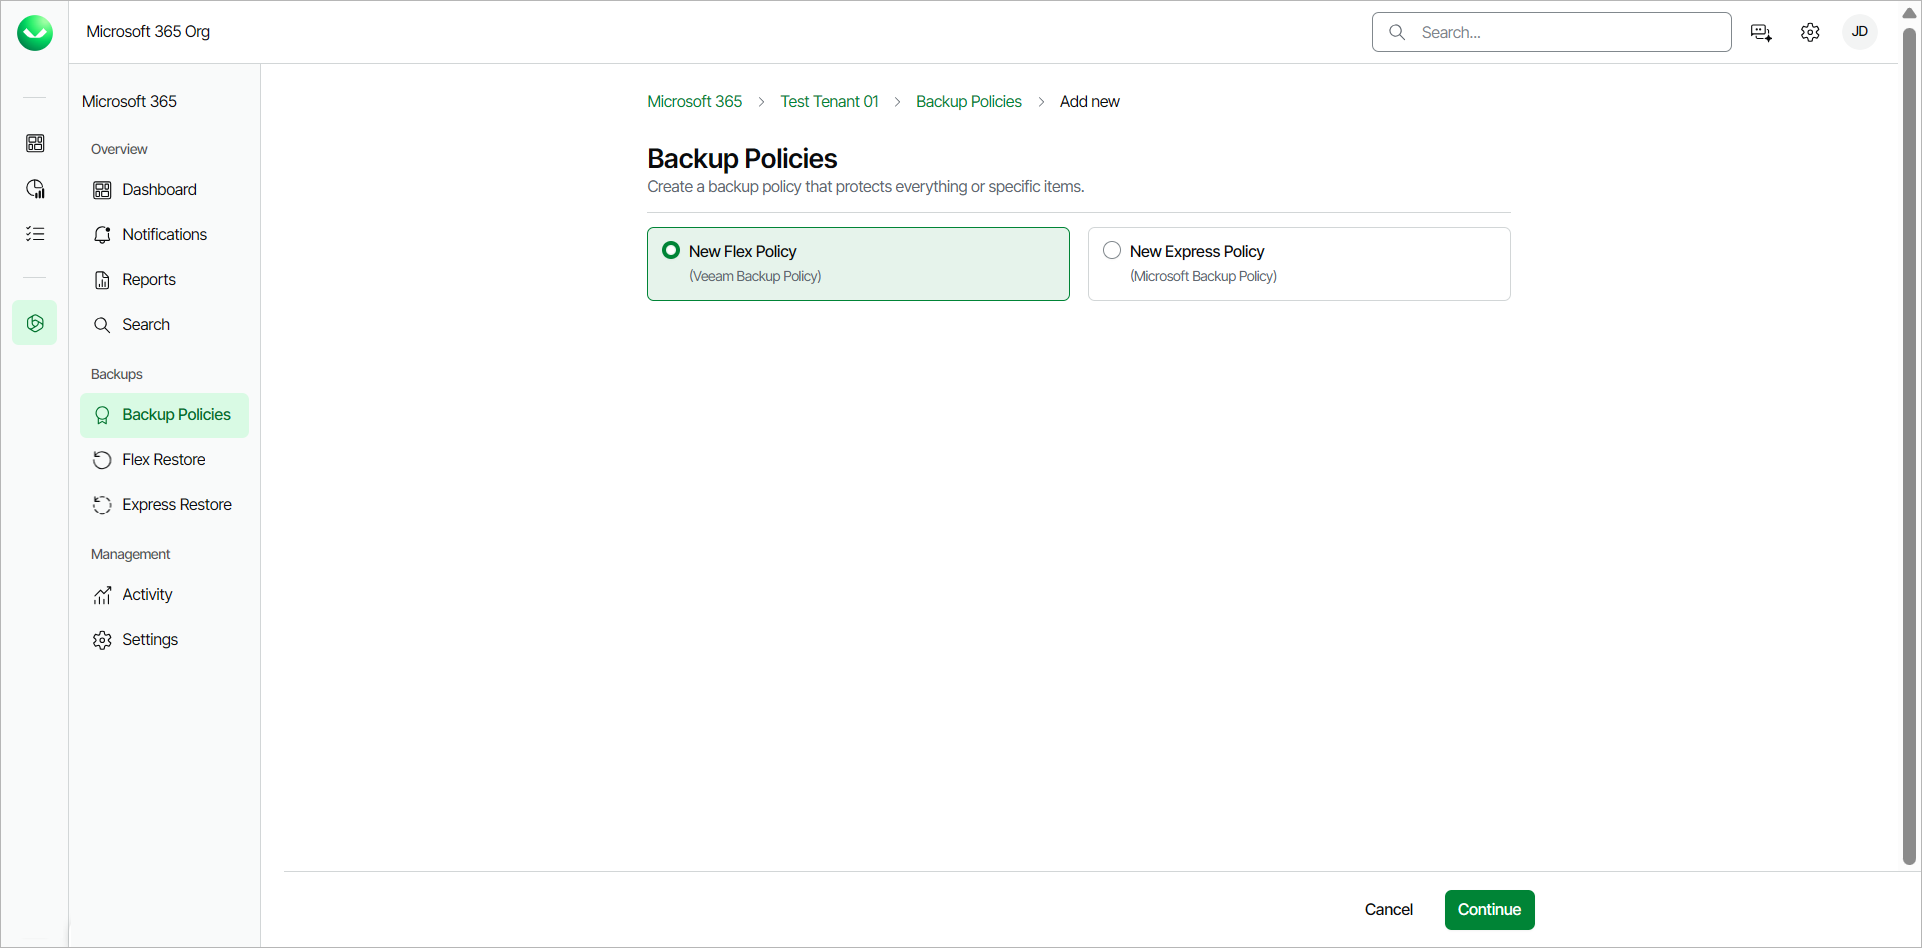Click the Search magnifier icon in sidebar
1922x948 pixels.
(102, 325)
